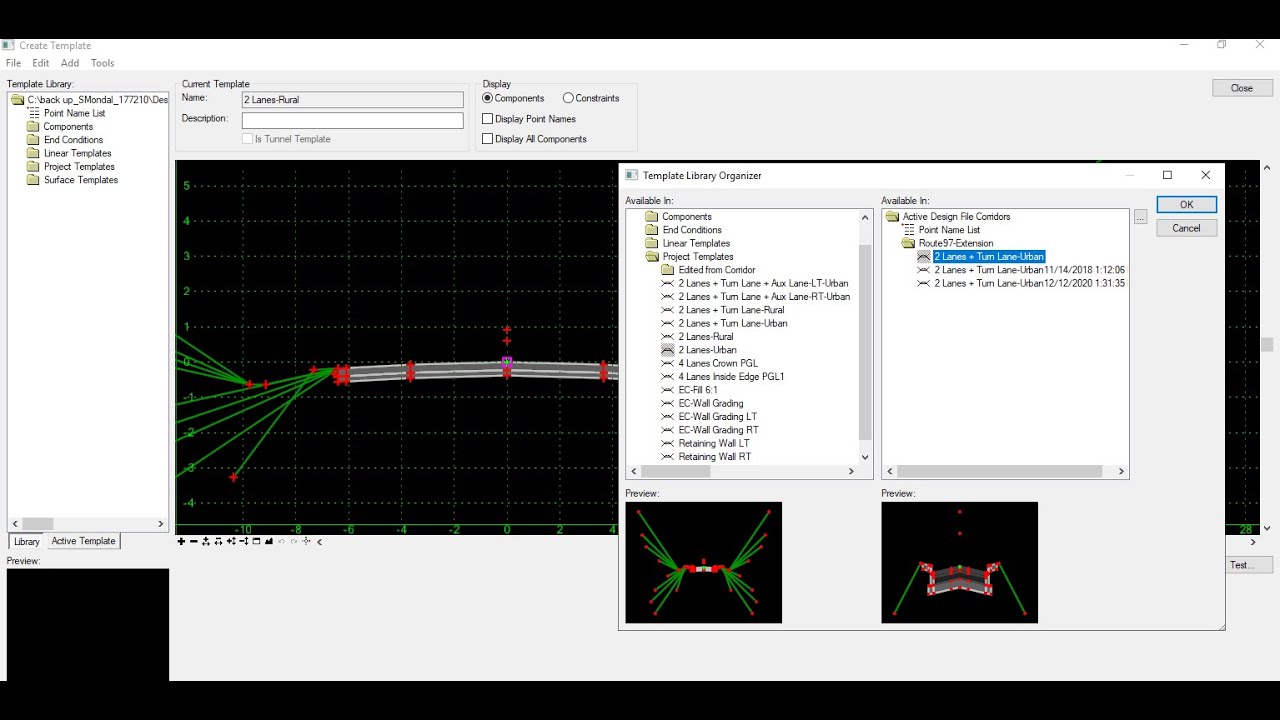Expand the End Conditions folder in Template Library
The image size is (1280, 720).
33,140
